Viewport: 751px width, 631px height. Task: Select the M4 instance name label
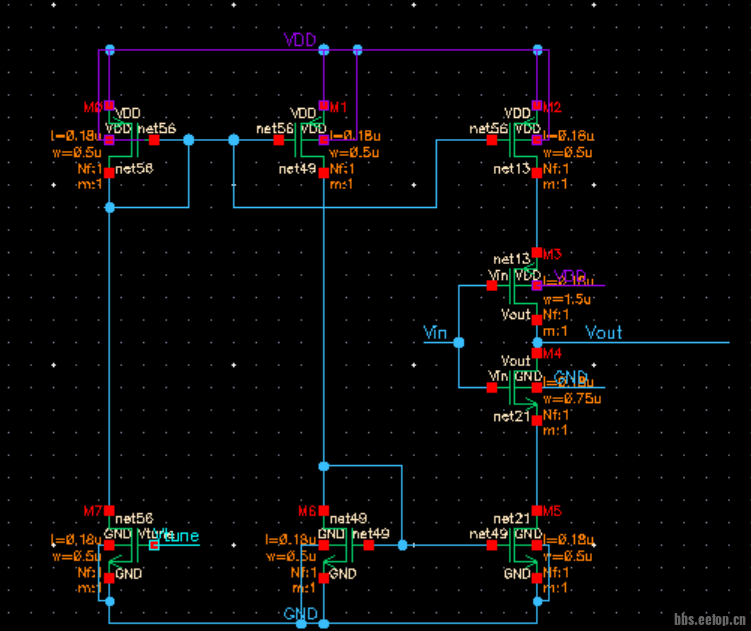(x=552, y=354)
